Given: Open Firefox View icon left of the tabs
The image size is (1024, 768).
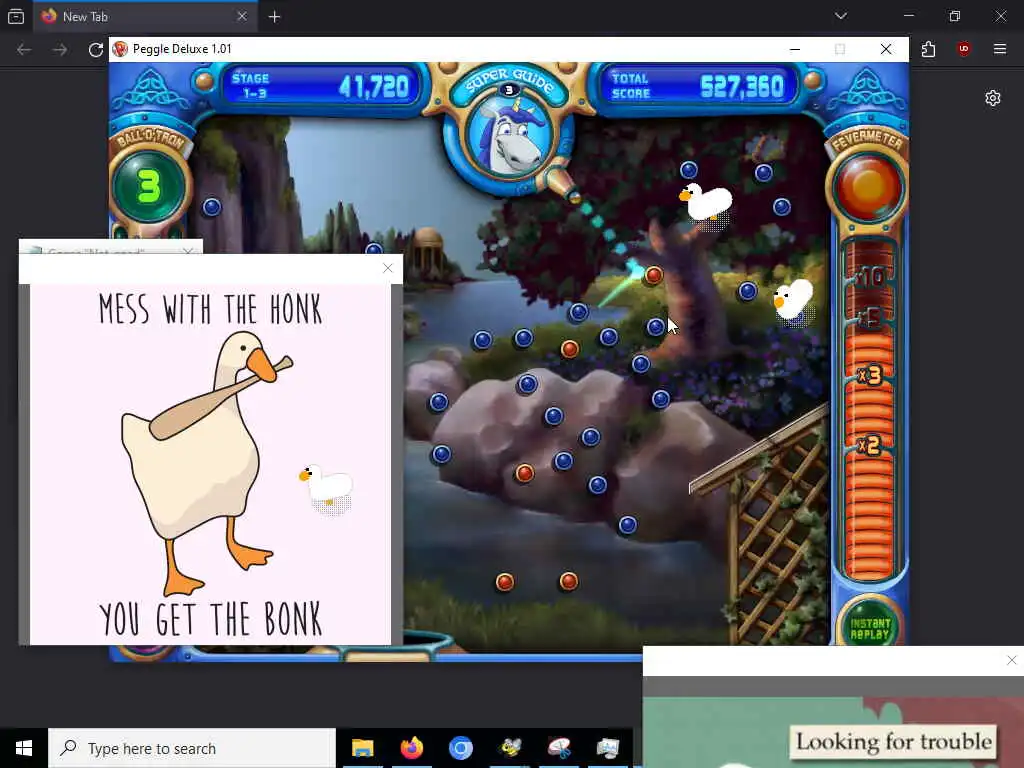Looking at the screenshot, I should tap(16, 16).
